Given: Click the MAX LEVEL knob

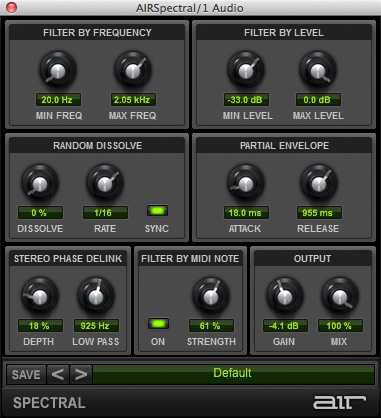Looking at the screenshot, I should (318, 70).
